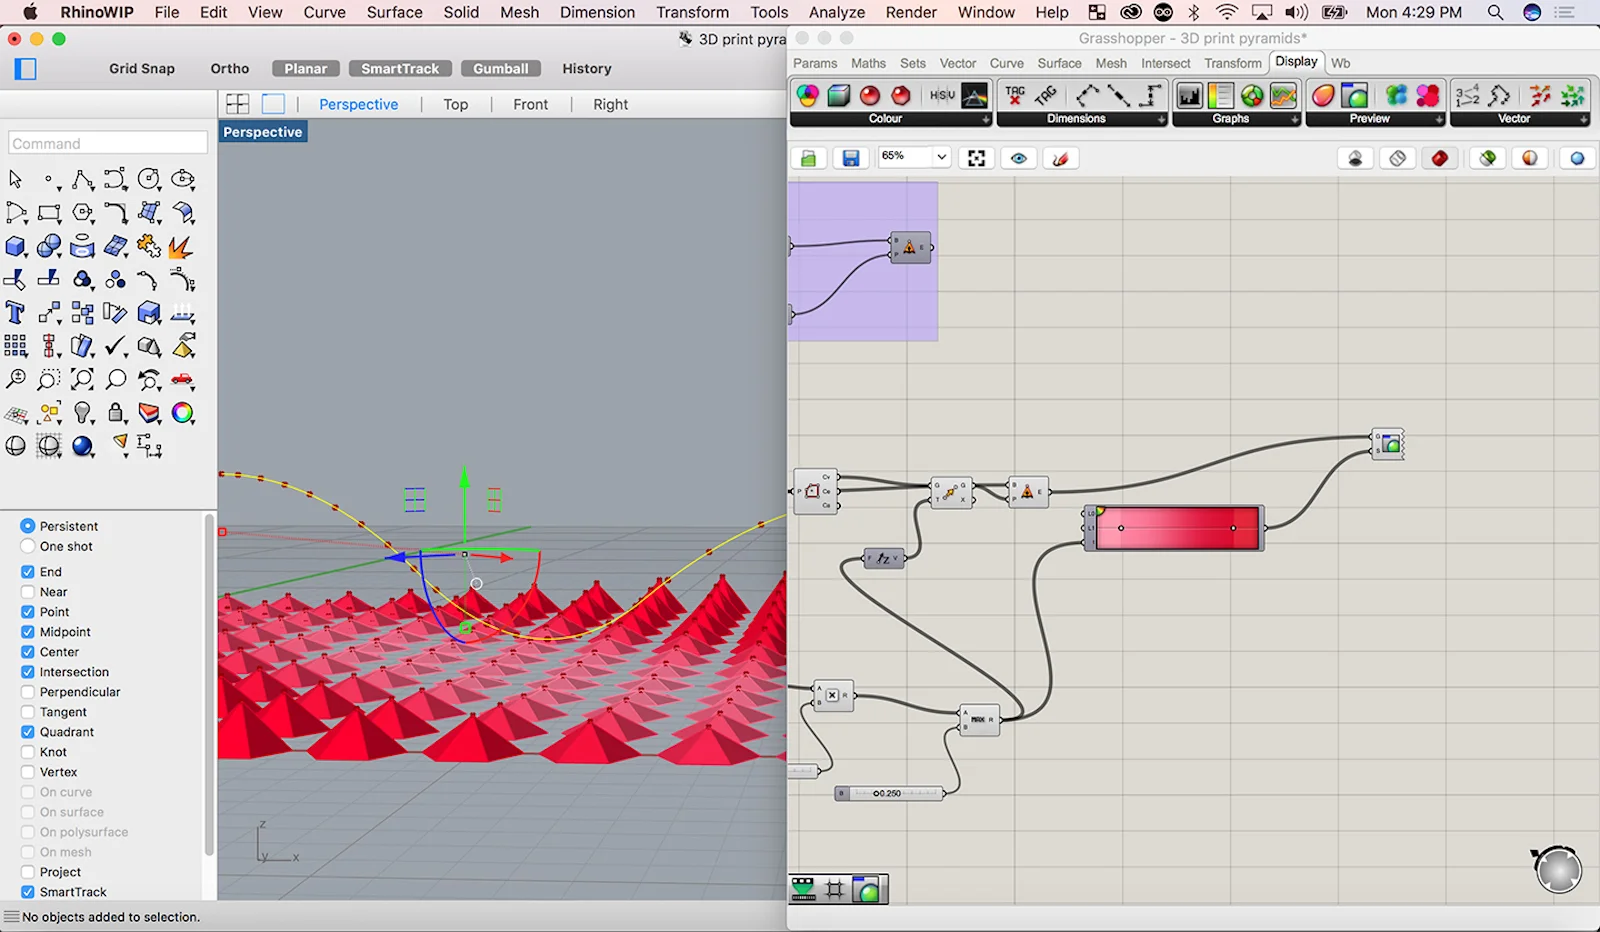
Task: Click the red car icon
Action: (182, 379)
